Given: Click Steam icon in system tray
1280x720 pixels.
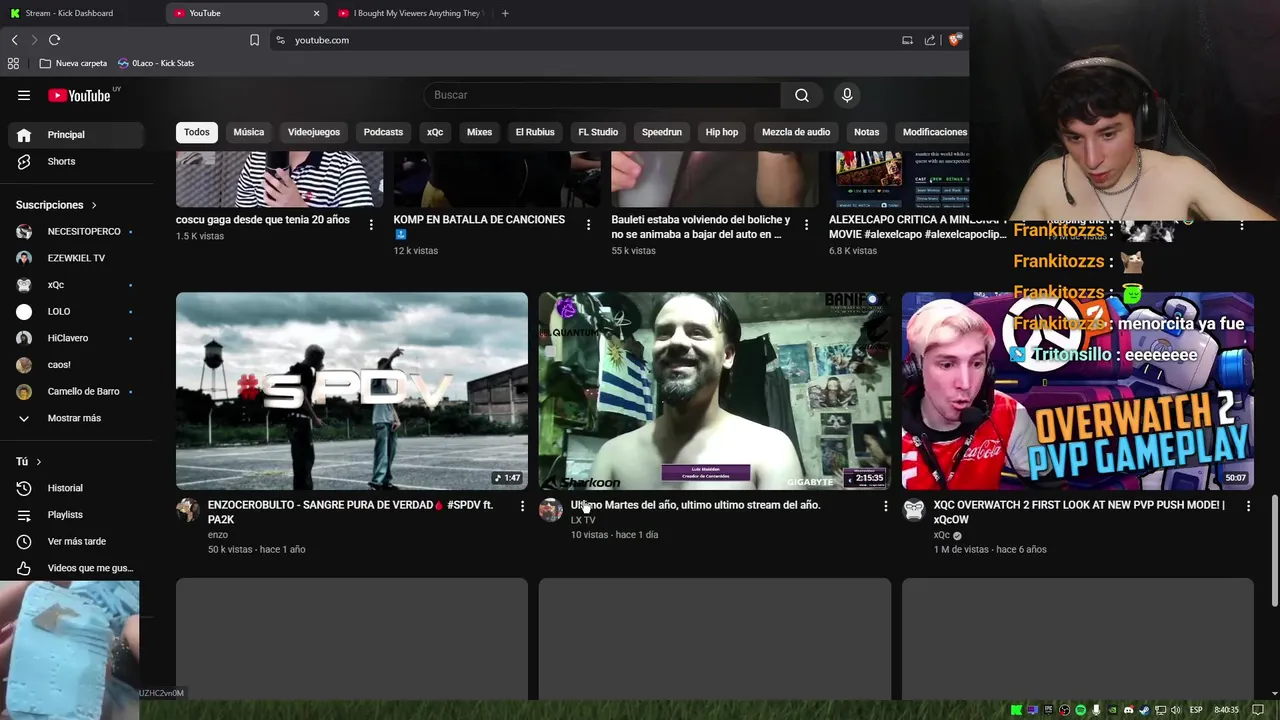Looking at the screenshot, I should click(1144, 710).
